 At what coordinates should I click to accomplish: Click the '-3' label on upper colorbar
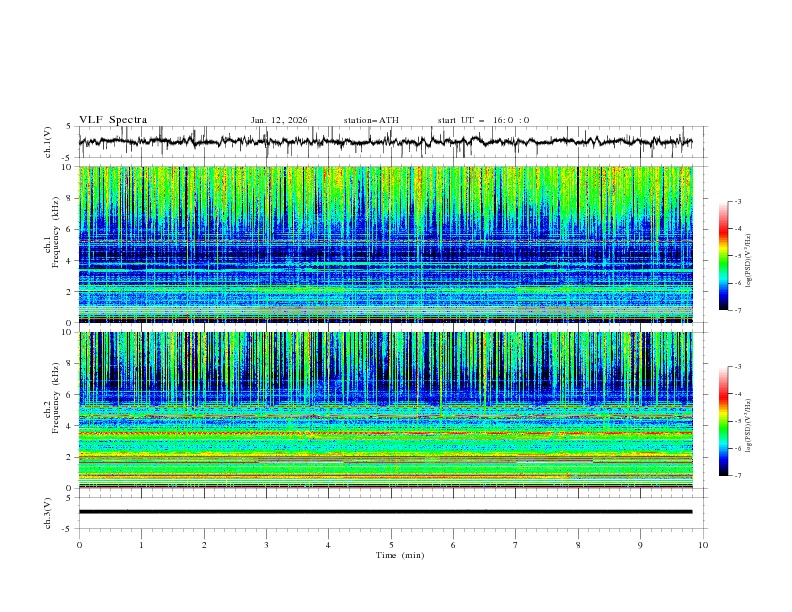coord(738,201)
